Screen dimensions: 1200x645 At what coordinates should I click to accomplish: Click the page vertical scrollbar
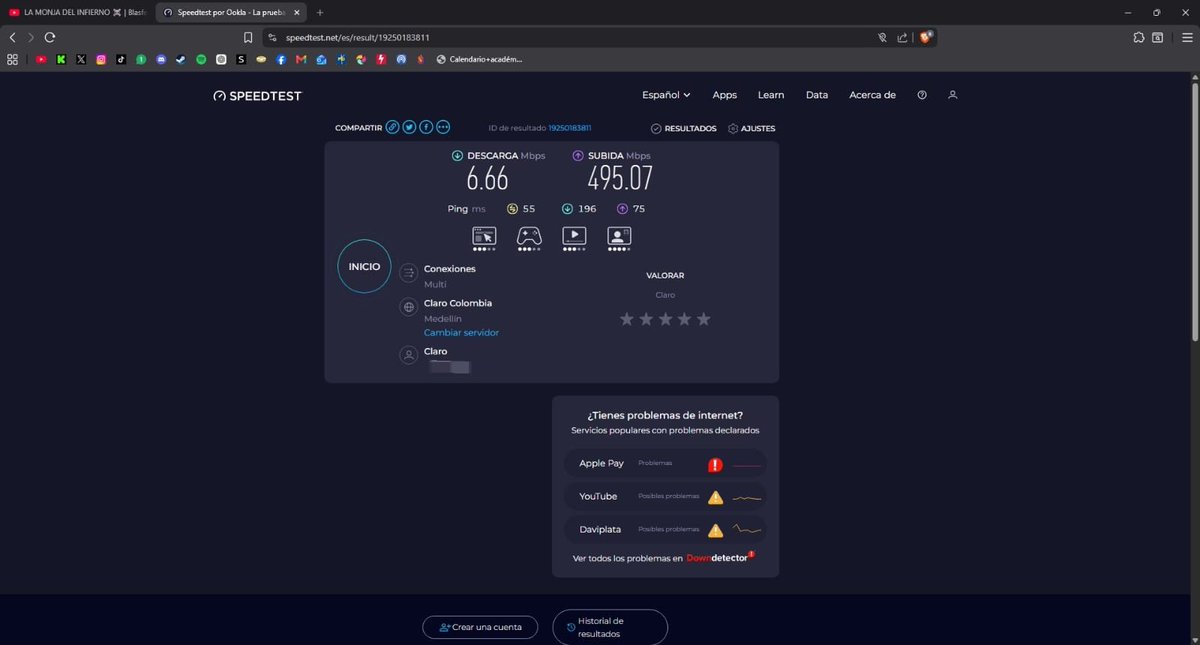click(x=1194, y=210)
